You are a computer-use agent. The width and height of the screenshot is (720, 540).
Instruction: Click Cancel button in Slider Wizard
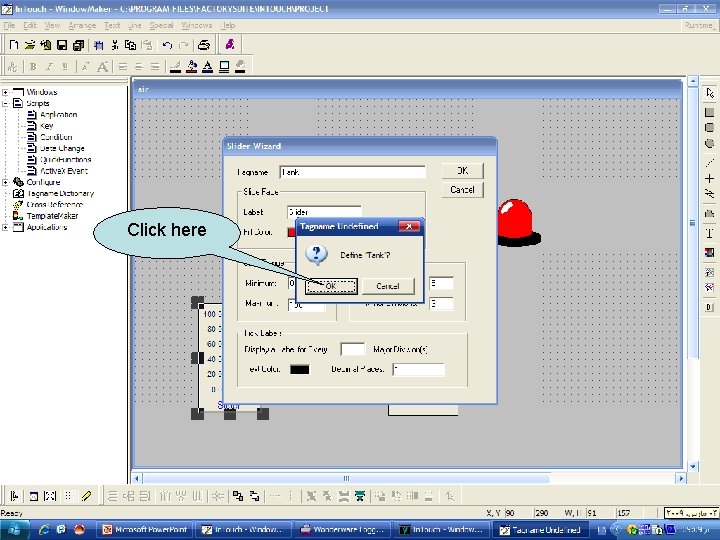[x=462, y=190]
